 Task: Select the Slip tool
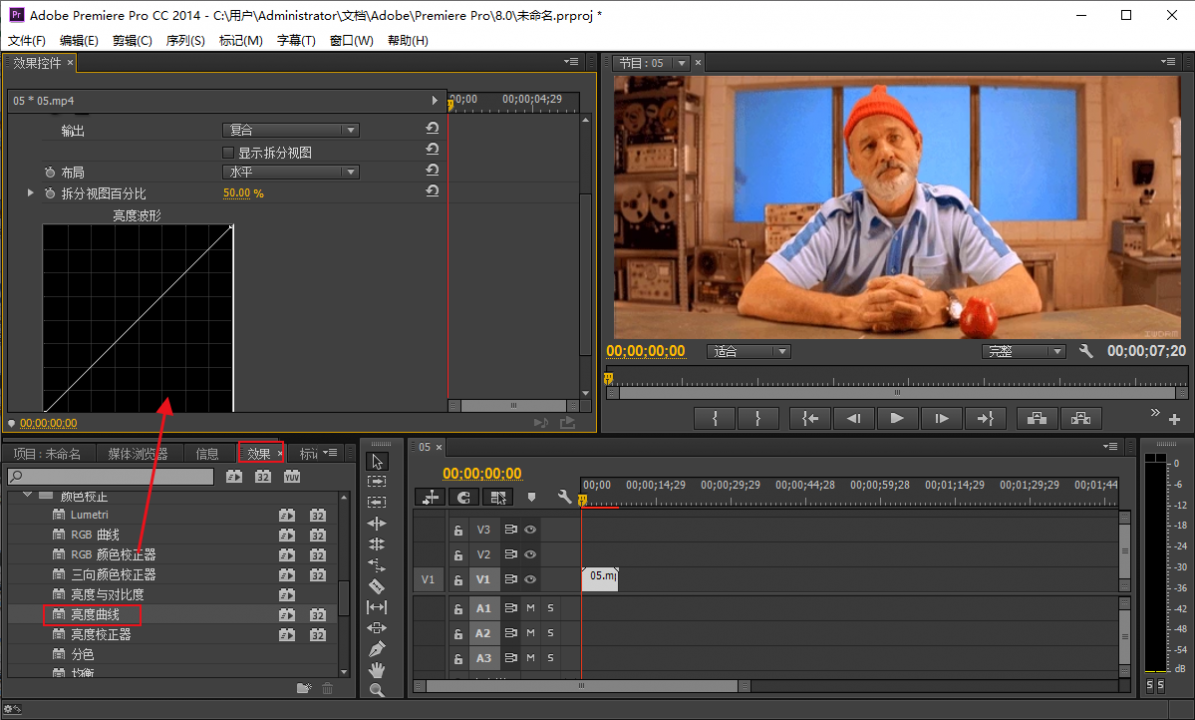click(x=377, y=607)
